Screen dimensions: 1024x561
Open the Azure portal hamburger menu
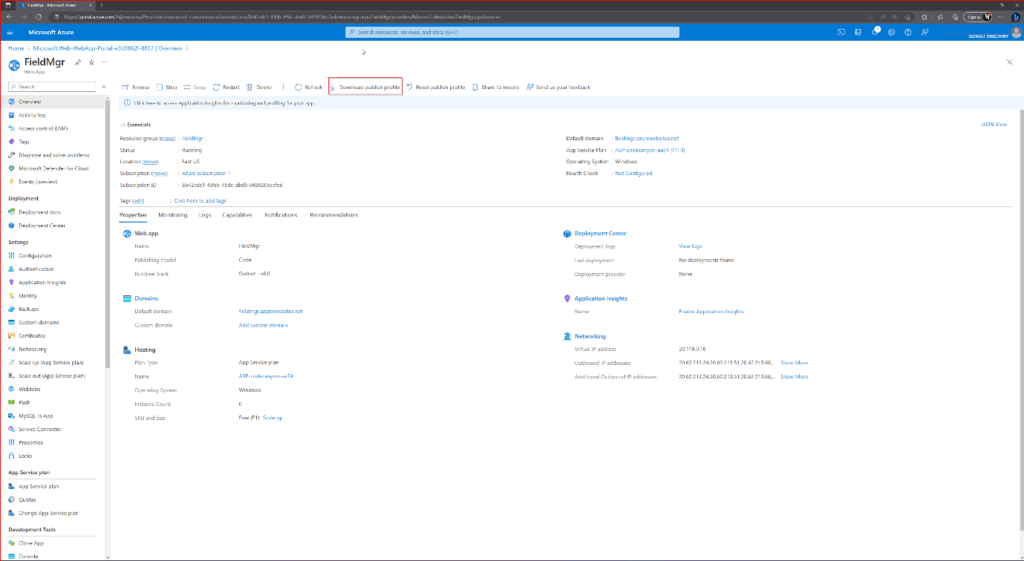click(10, 32)
